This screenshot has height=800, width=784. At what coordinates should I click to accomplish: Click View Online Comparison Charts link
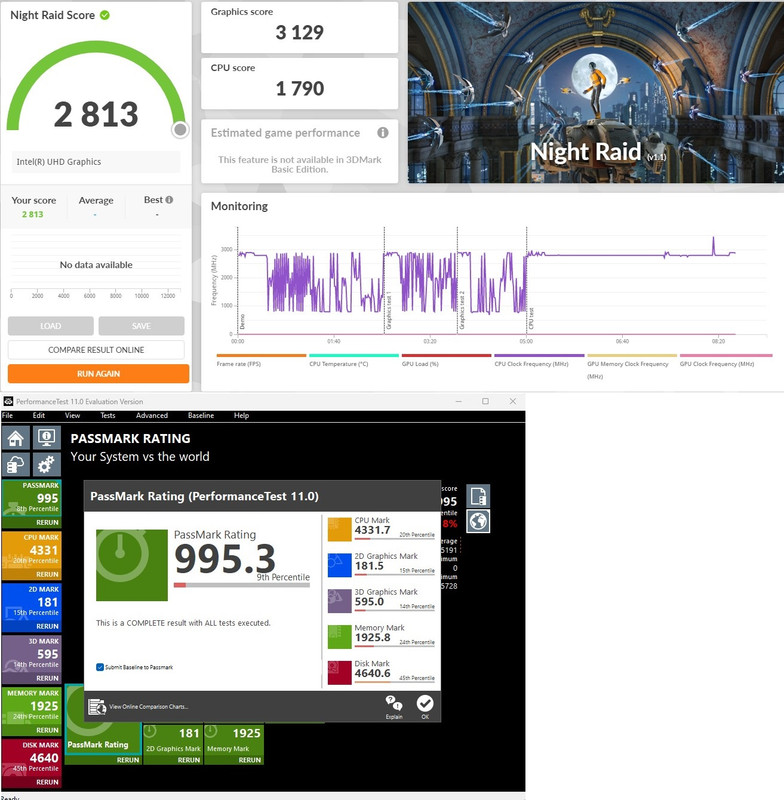pos(148,707)
